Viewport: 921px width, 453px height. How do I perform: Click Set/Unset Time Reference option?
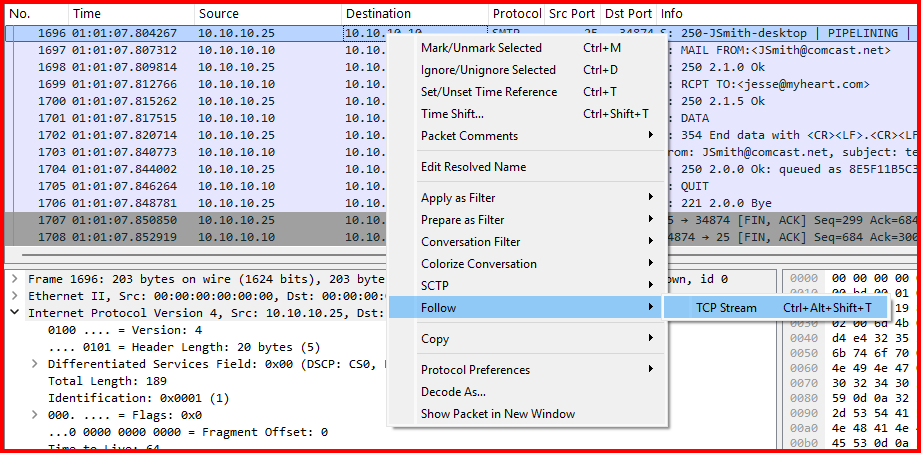489,92
